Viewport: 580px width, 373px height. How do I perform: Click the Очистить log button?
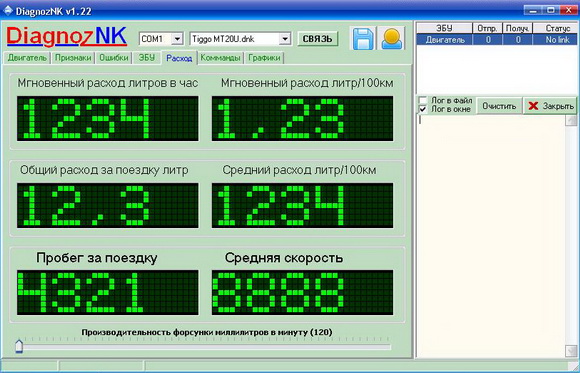pyautogui.click(x=499, y=106)
